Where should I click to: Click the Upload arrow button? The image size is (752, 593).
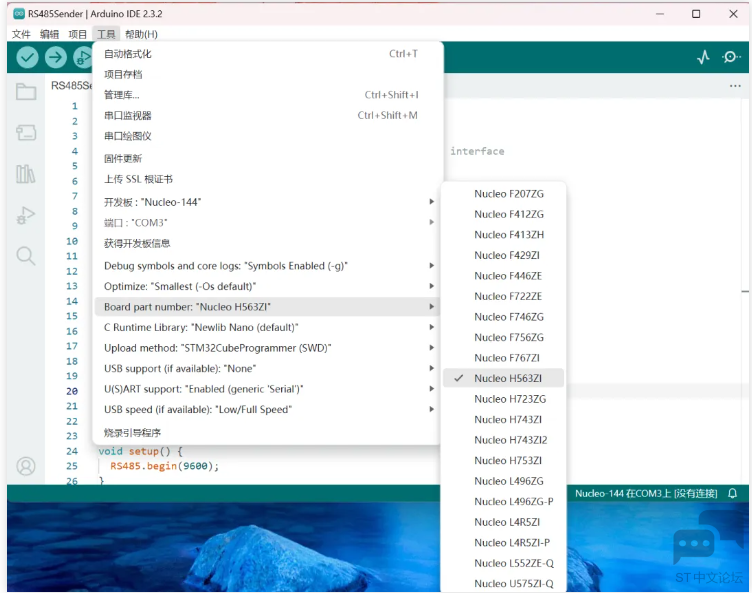(x=56, y=58)
